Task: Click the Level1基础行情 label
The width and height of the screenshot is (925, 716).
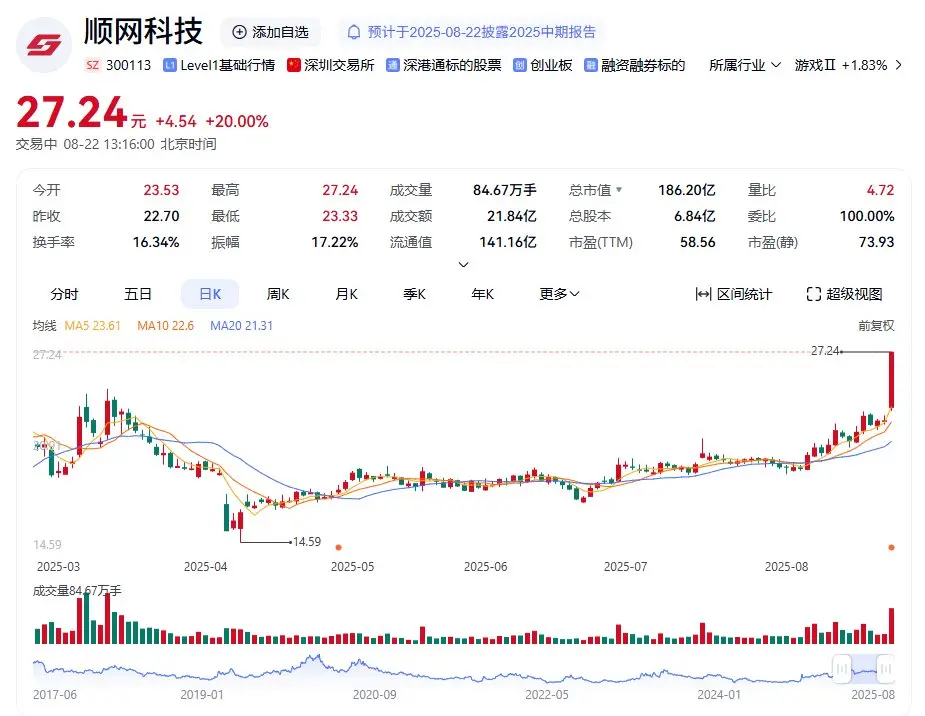Action: coord(228,65)
